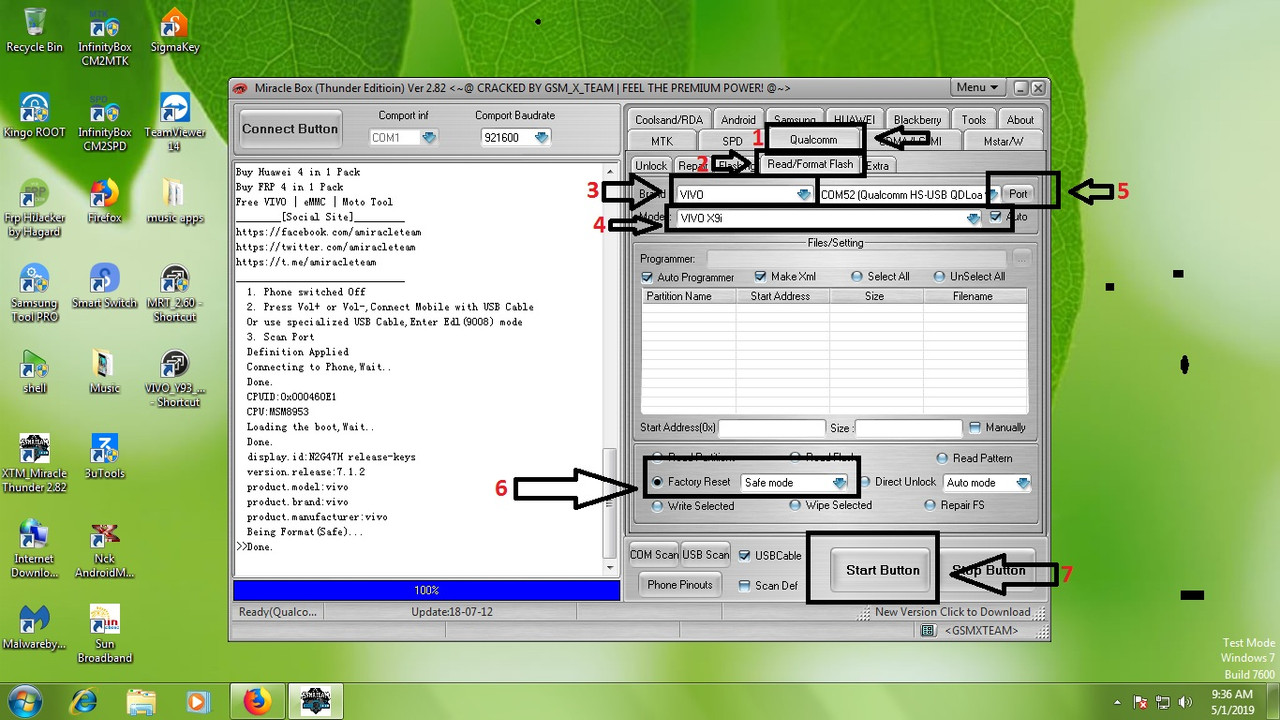Click the Connect Button
The width and height of the screenshot is (1280, 720).
pyautogui.click(x=290, y=129)
